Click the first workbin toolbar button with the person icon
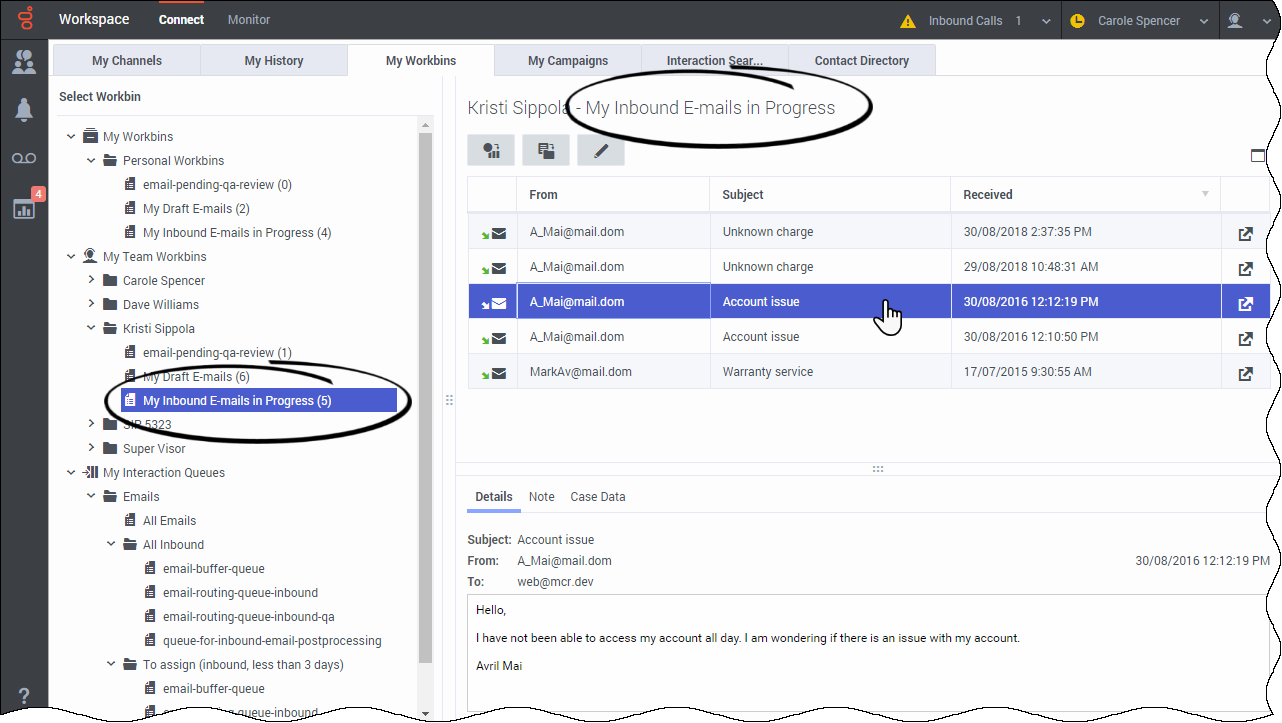Image resolution: width=1282 pixels, height=723 pixels. [491, 150]
